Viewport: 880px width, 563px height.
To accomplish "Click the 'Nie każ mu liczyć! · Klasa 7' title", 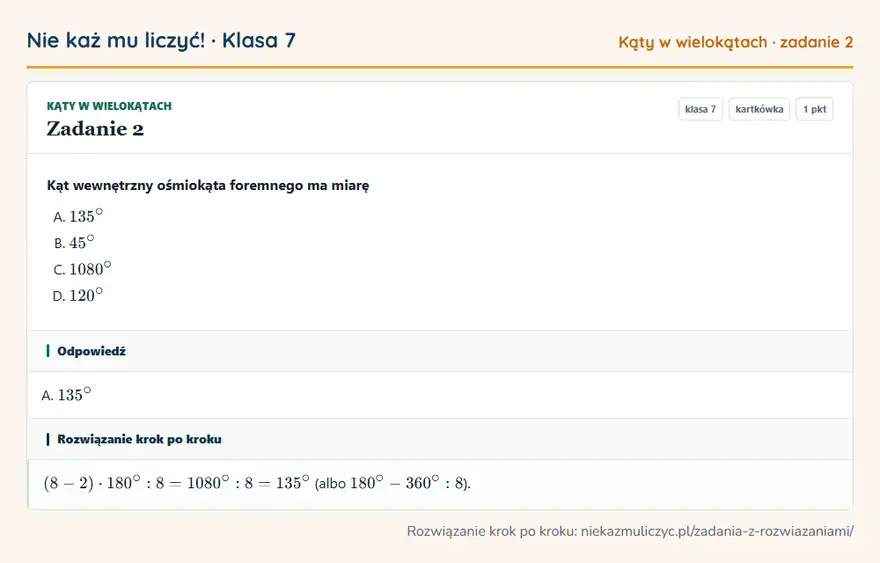I will (x=161, y=40).
